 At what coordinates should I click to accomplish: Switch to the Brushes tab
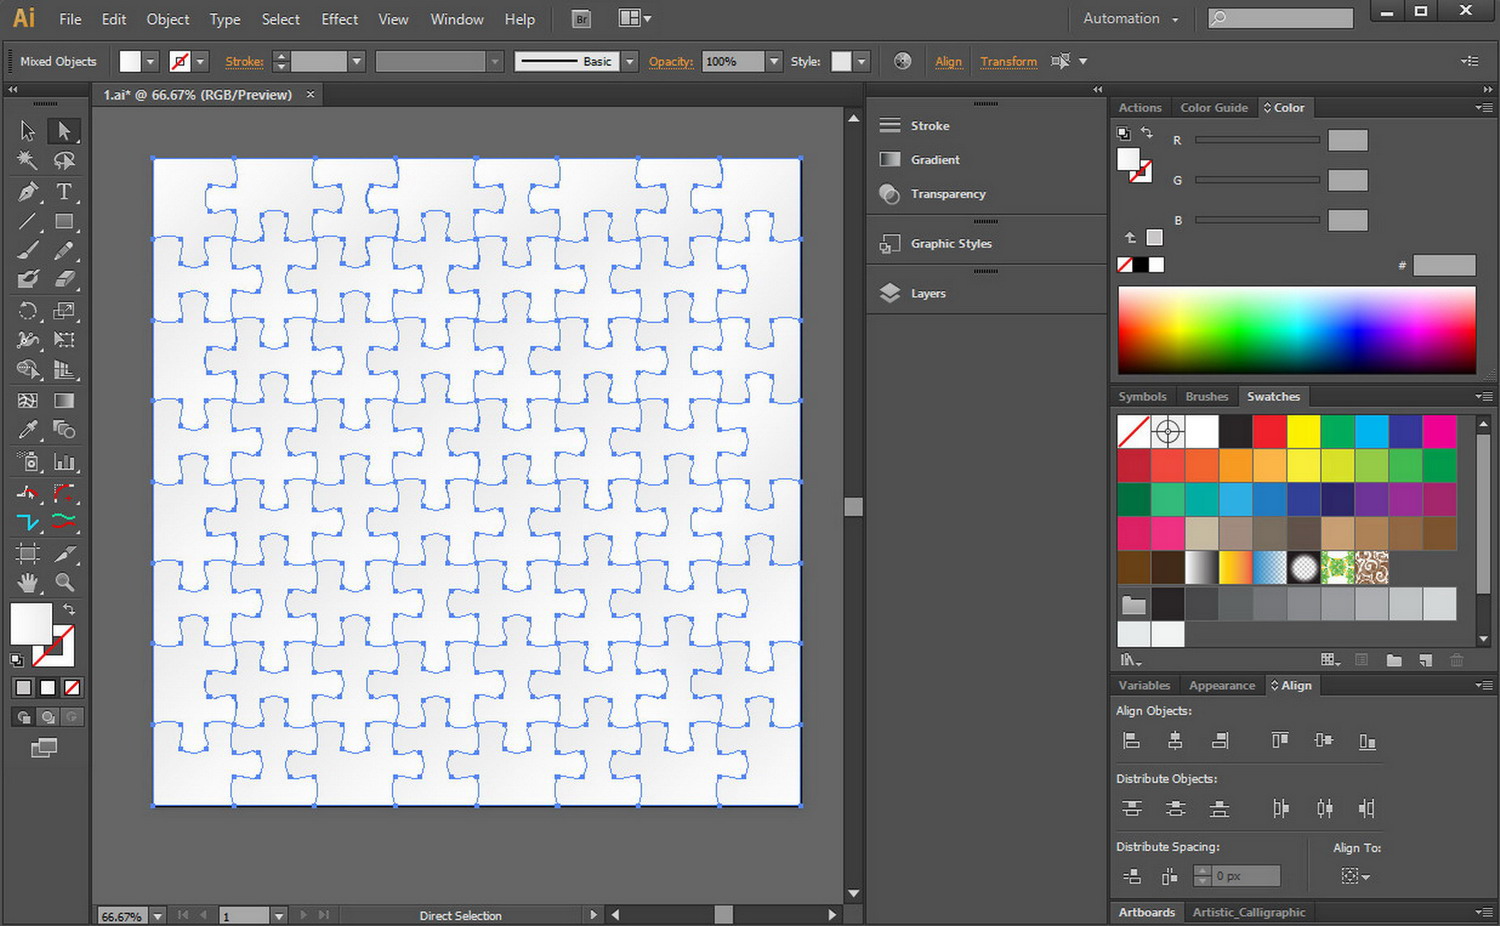1206,397
